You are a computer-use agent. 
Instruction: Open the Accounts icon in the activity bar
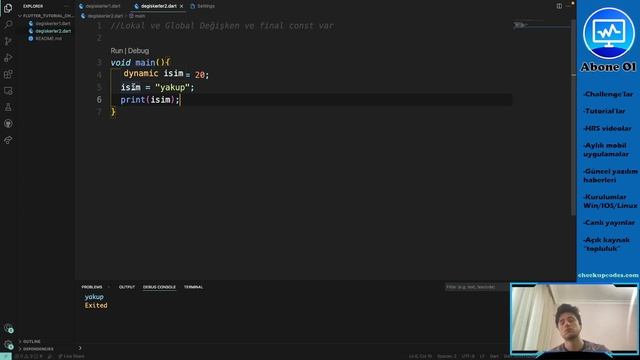8,328
